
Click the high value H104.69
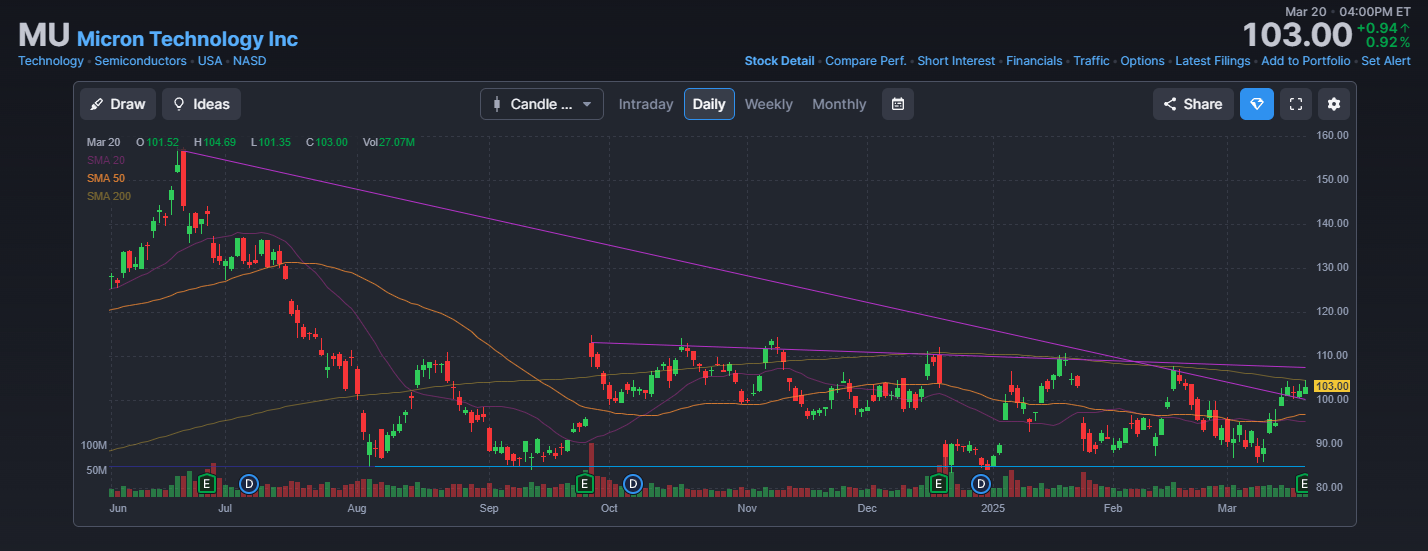215,142
